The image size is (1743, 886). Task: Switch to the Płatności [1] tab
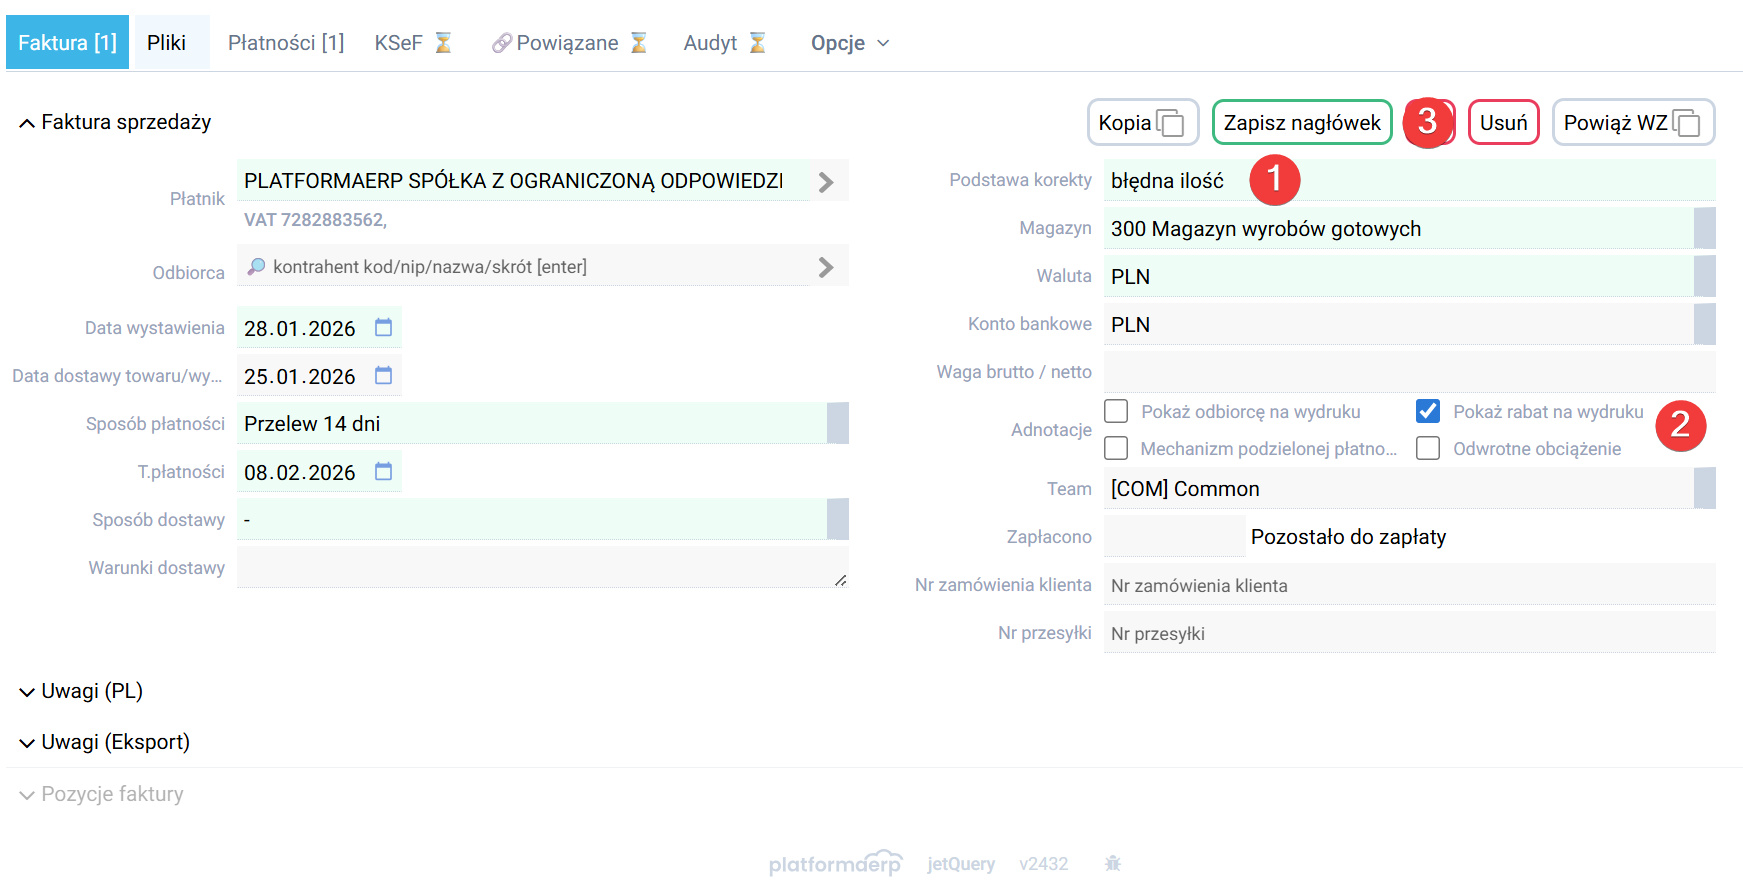pyautogui.click(x=286, y=43)
